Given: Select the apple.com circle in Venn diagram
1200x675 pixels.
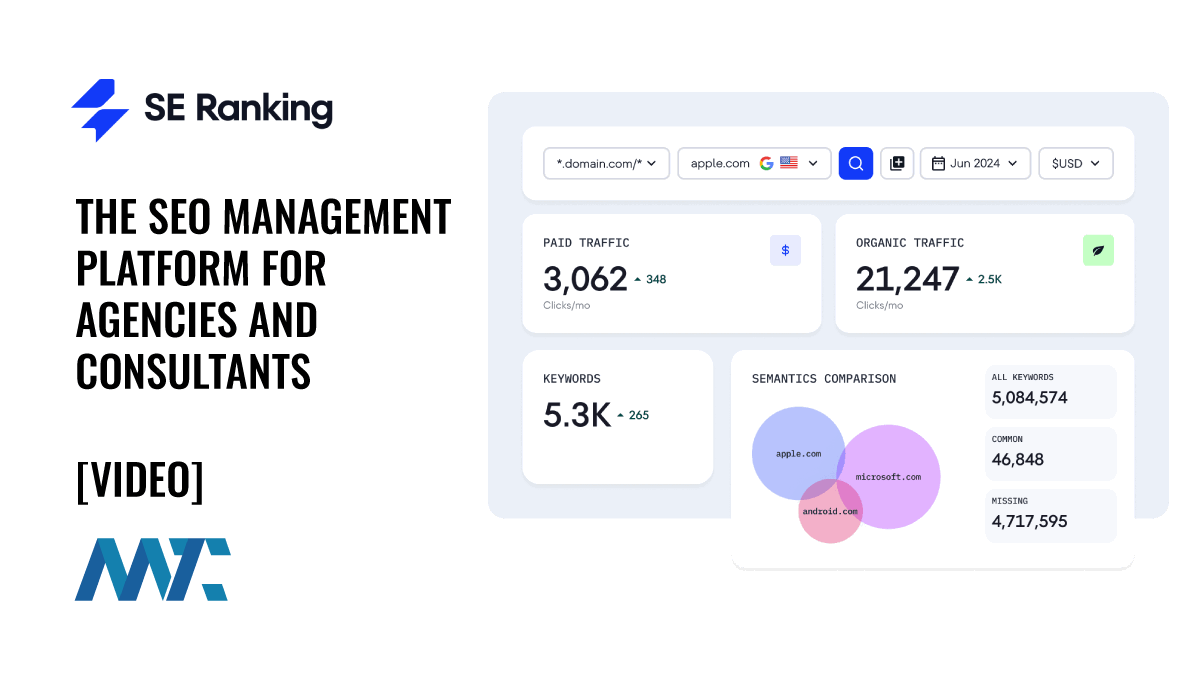Looking at the screenshot, I should click(x=799, y=453).
